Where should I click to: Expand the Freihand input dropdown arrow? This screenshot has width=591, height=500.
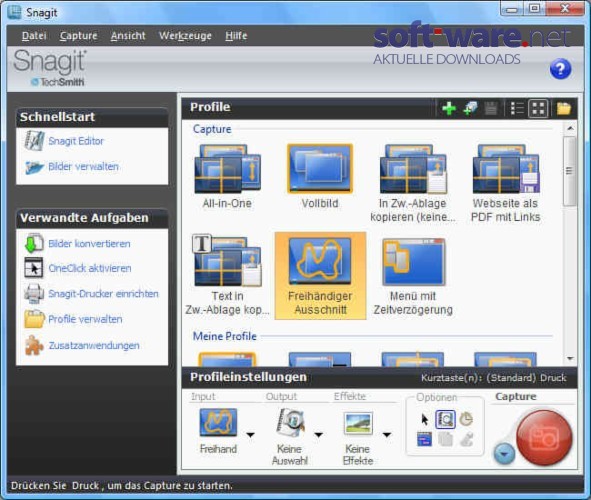(x=250, y=435)
